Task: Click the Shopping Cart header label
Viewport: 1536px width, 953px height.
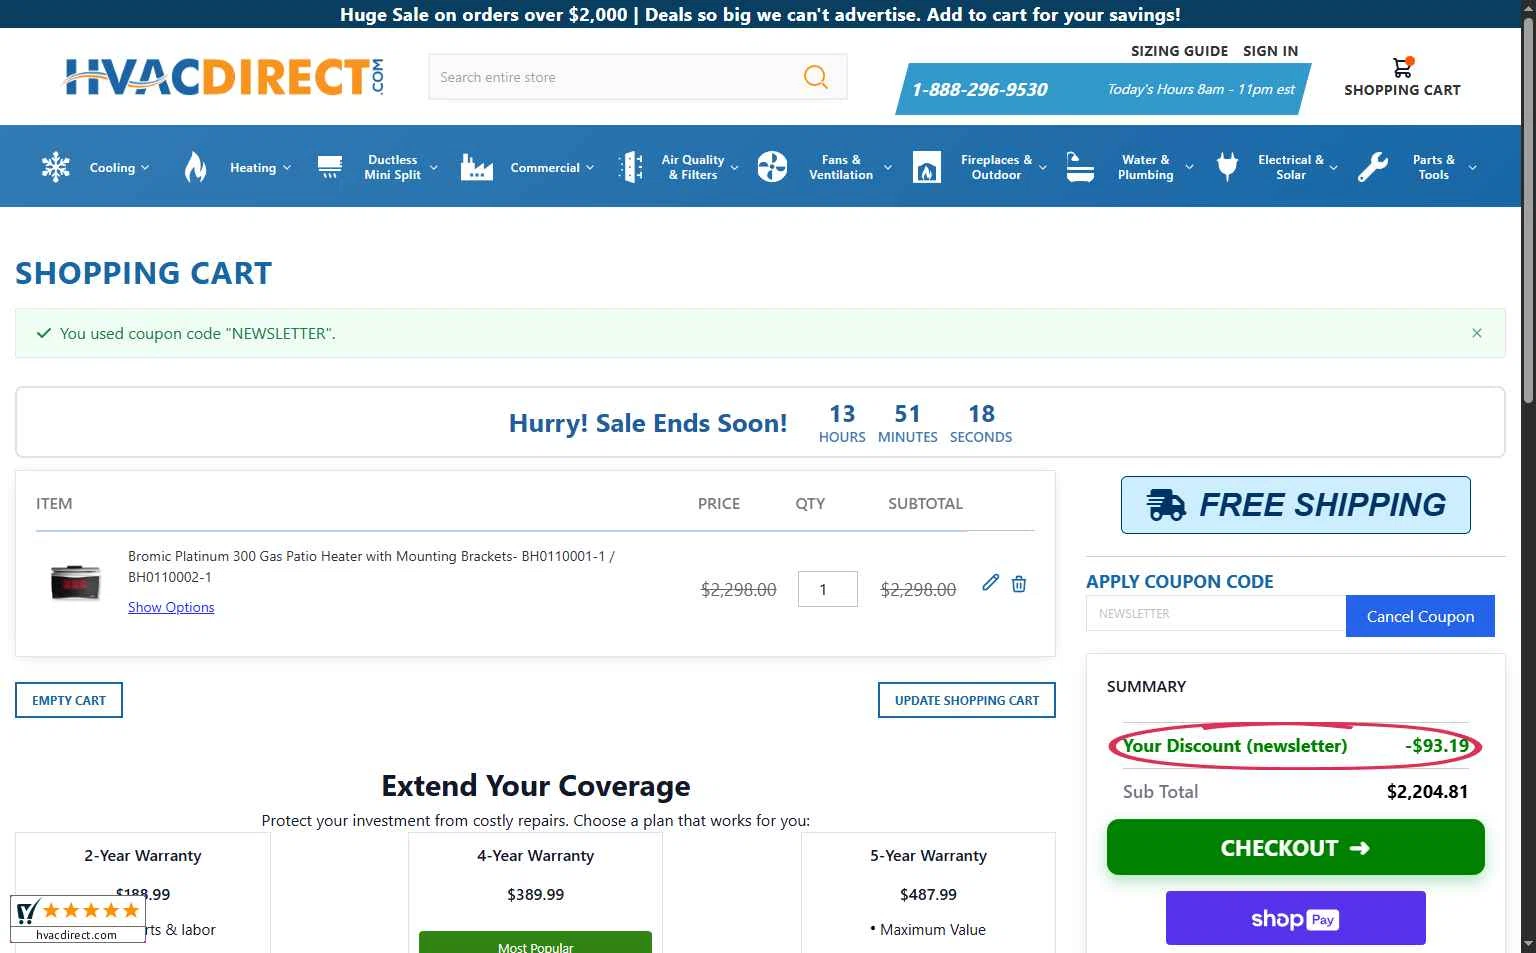Action: click(x=1402, y=90)
